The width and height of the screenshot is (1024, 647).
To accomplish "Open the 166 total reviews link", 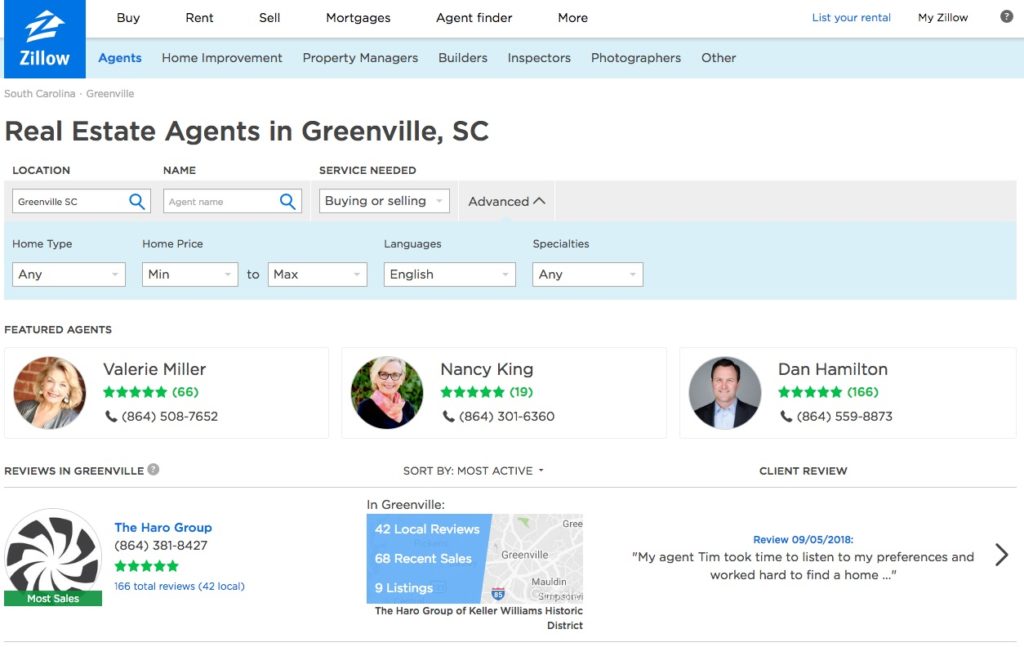I will tap(180, 586).
